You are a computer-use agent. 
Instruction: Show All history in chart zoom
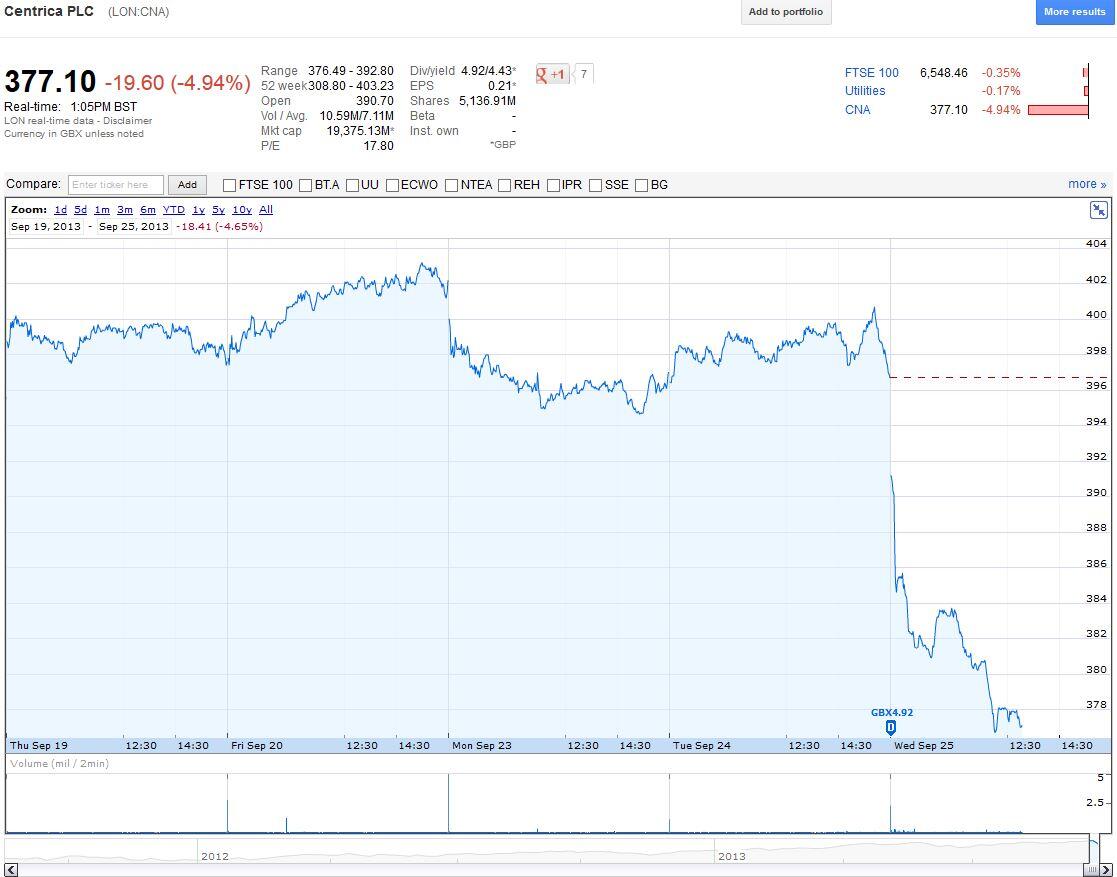(x=266, y=209)
